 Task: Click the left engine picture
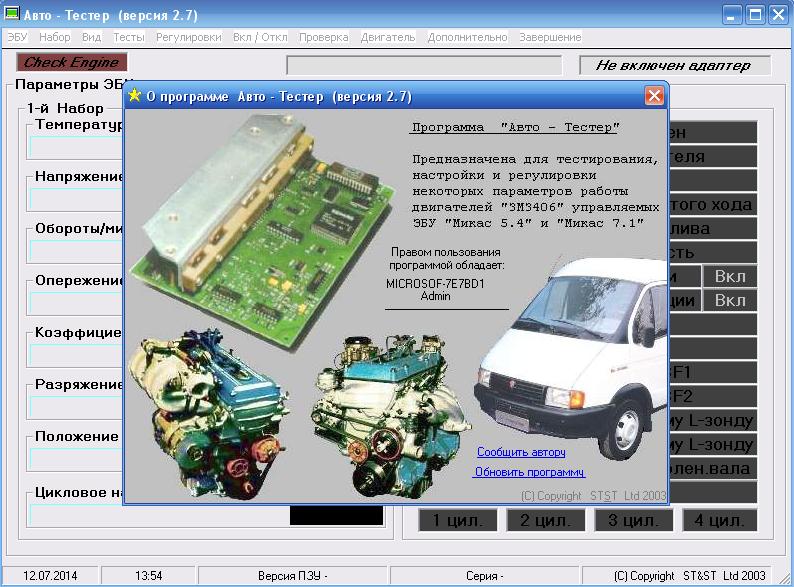pos(210,415)
